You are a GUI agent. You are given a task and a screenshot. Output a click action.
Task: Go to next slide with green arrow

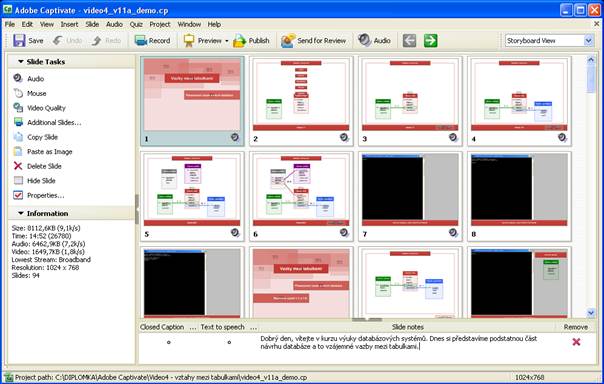(431, 40)
